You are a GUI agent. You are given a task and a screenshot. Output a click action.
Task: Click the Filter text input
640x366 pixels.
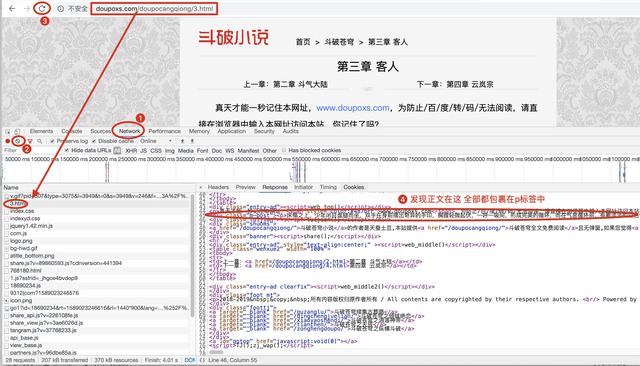33,151
